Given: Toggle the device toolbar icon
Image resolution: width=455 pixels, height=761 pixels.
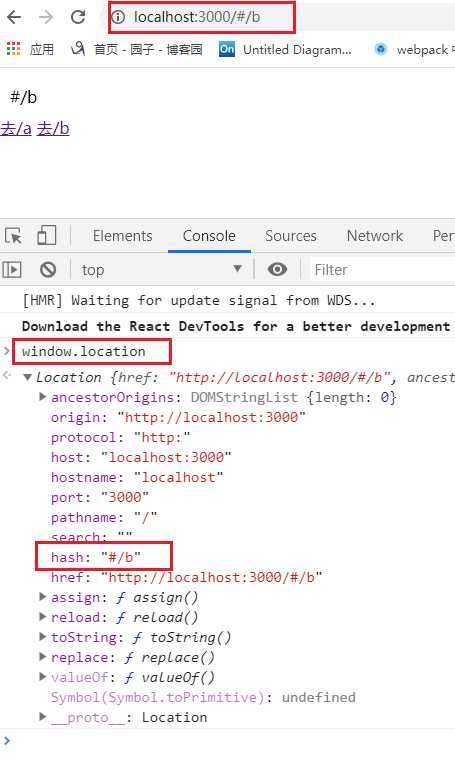Looking at the screenshot, I should [x=47, y=235].
